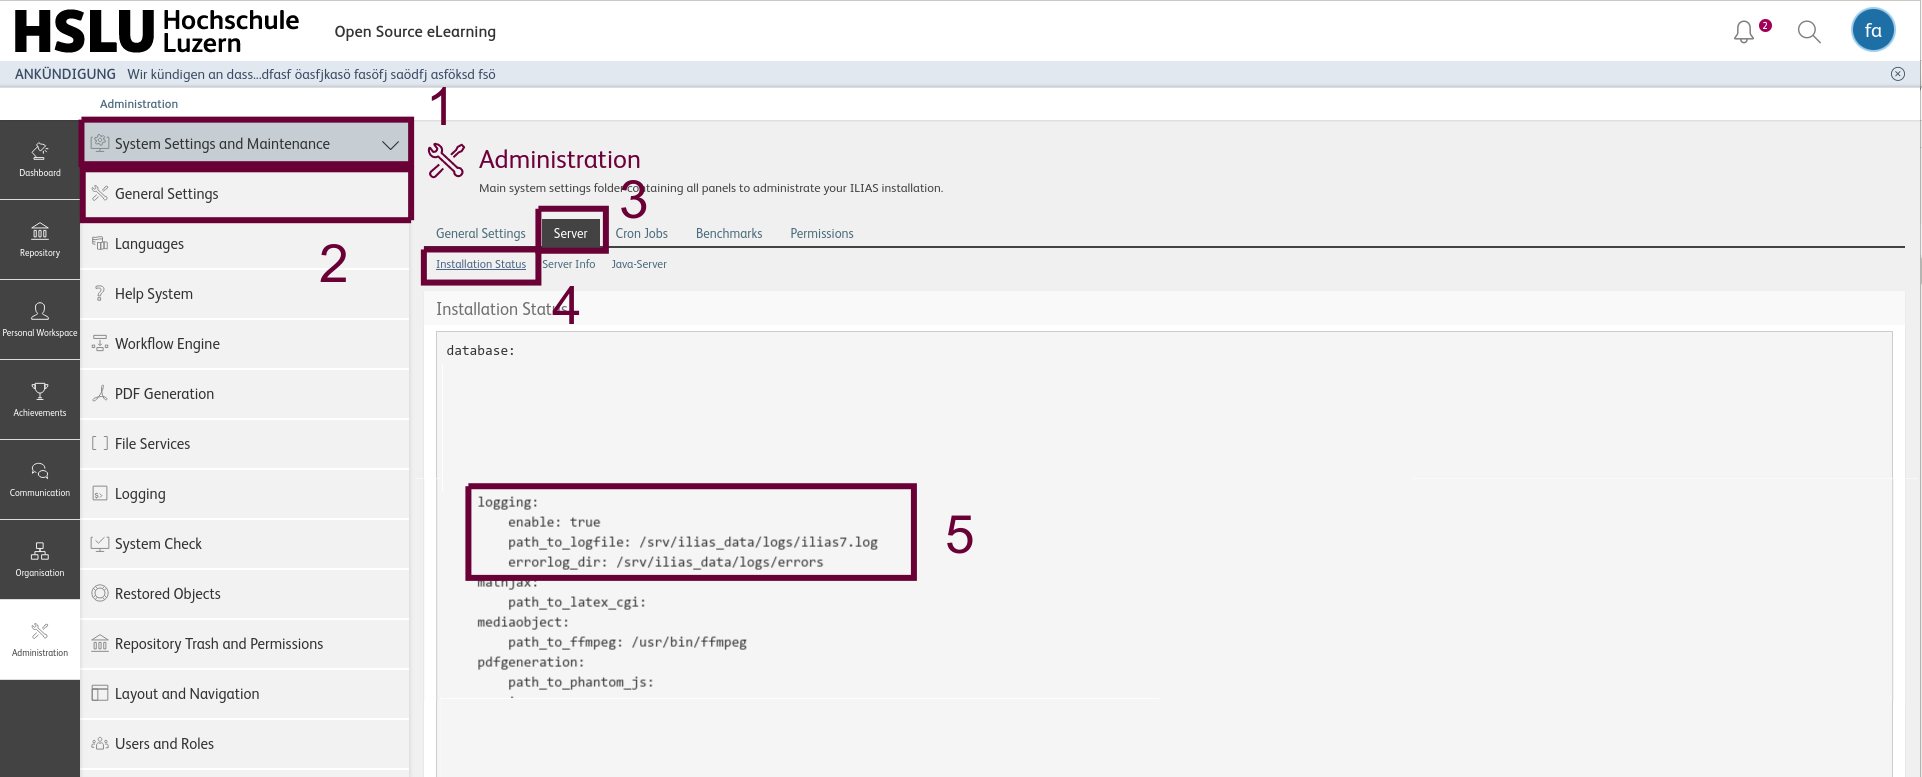Click the Repository Trash icon

point(100,643)
